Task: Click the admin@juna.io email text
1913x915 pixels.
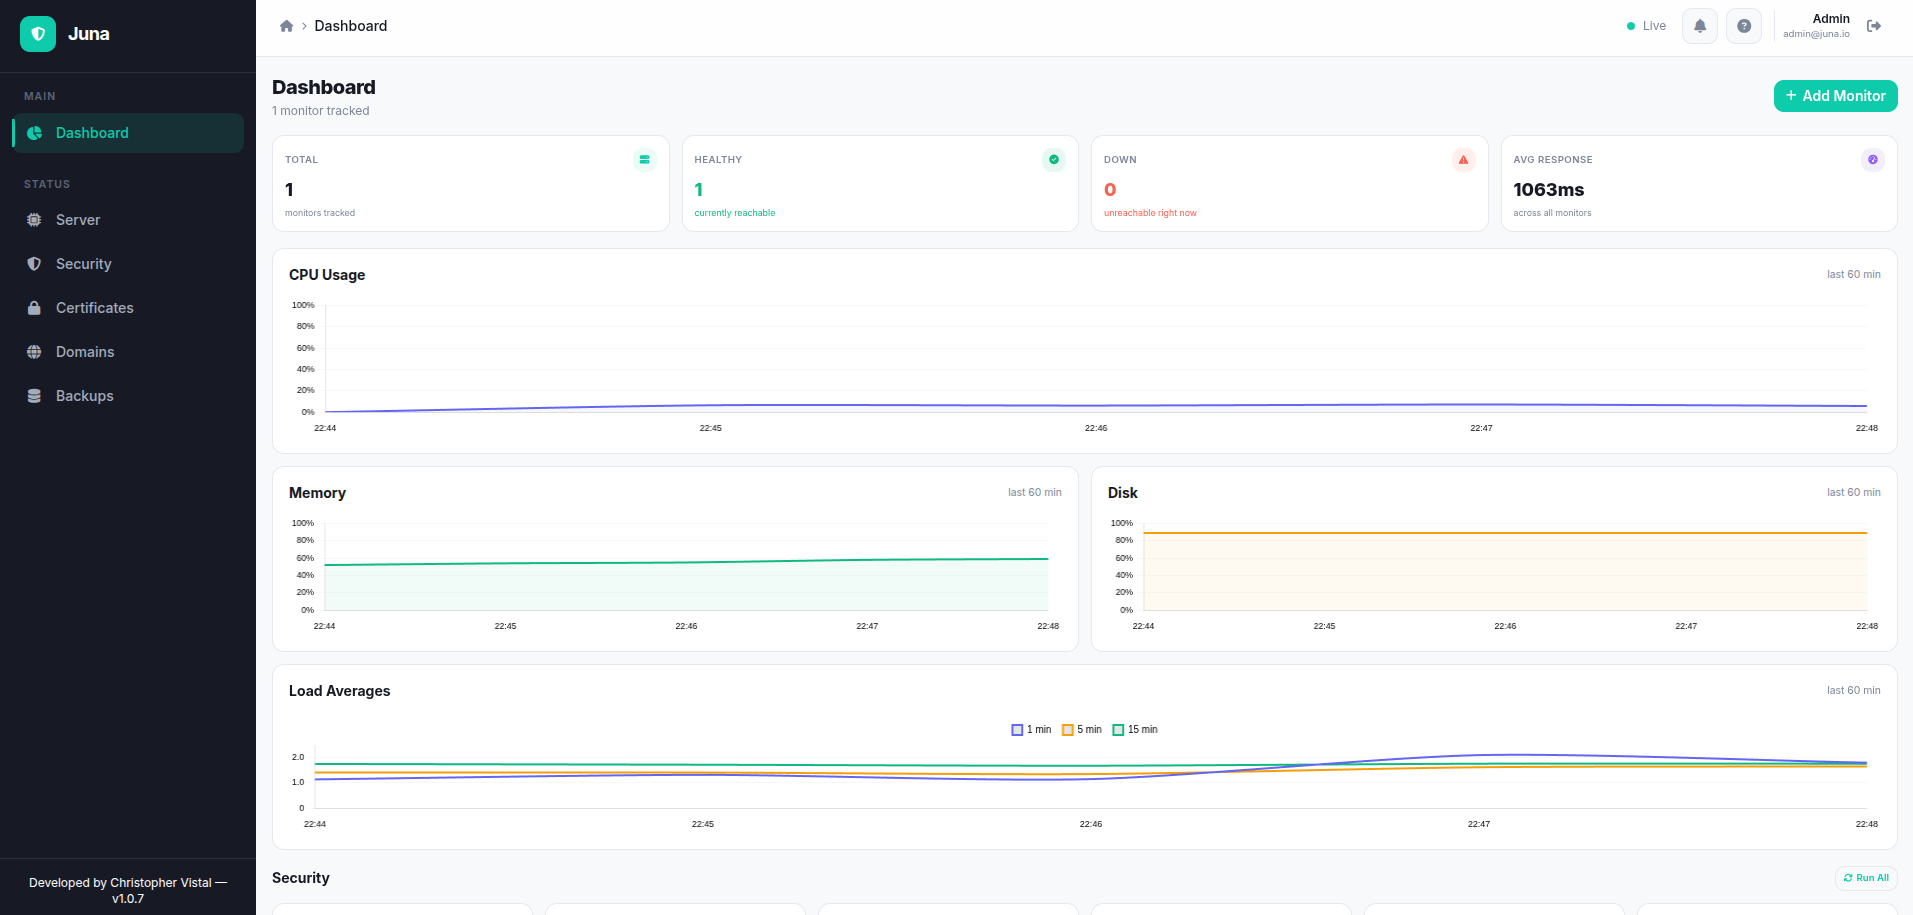Action: 1816,34
